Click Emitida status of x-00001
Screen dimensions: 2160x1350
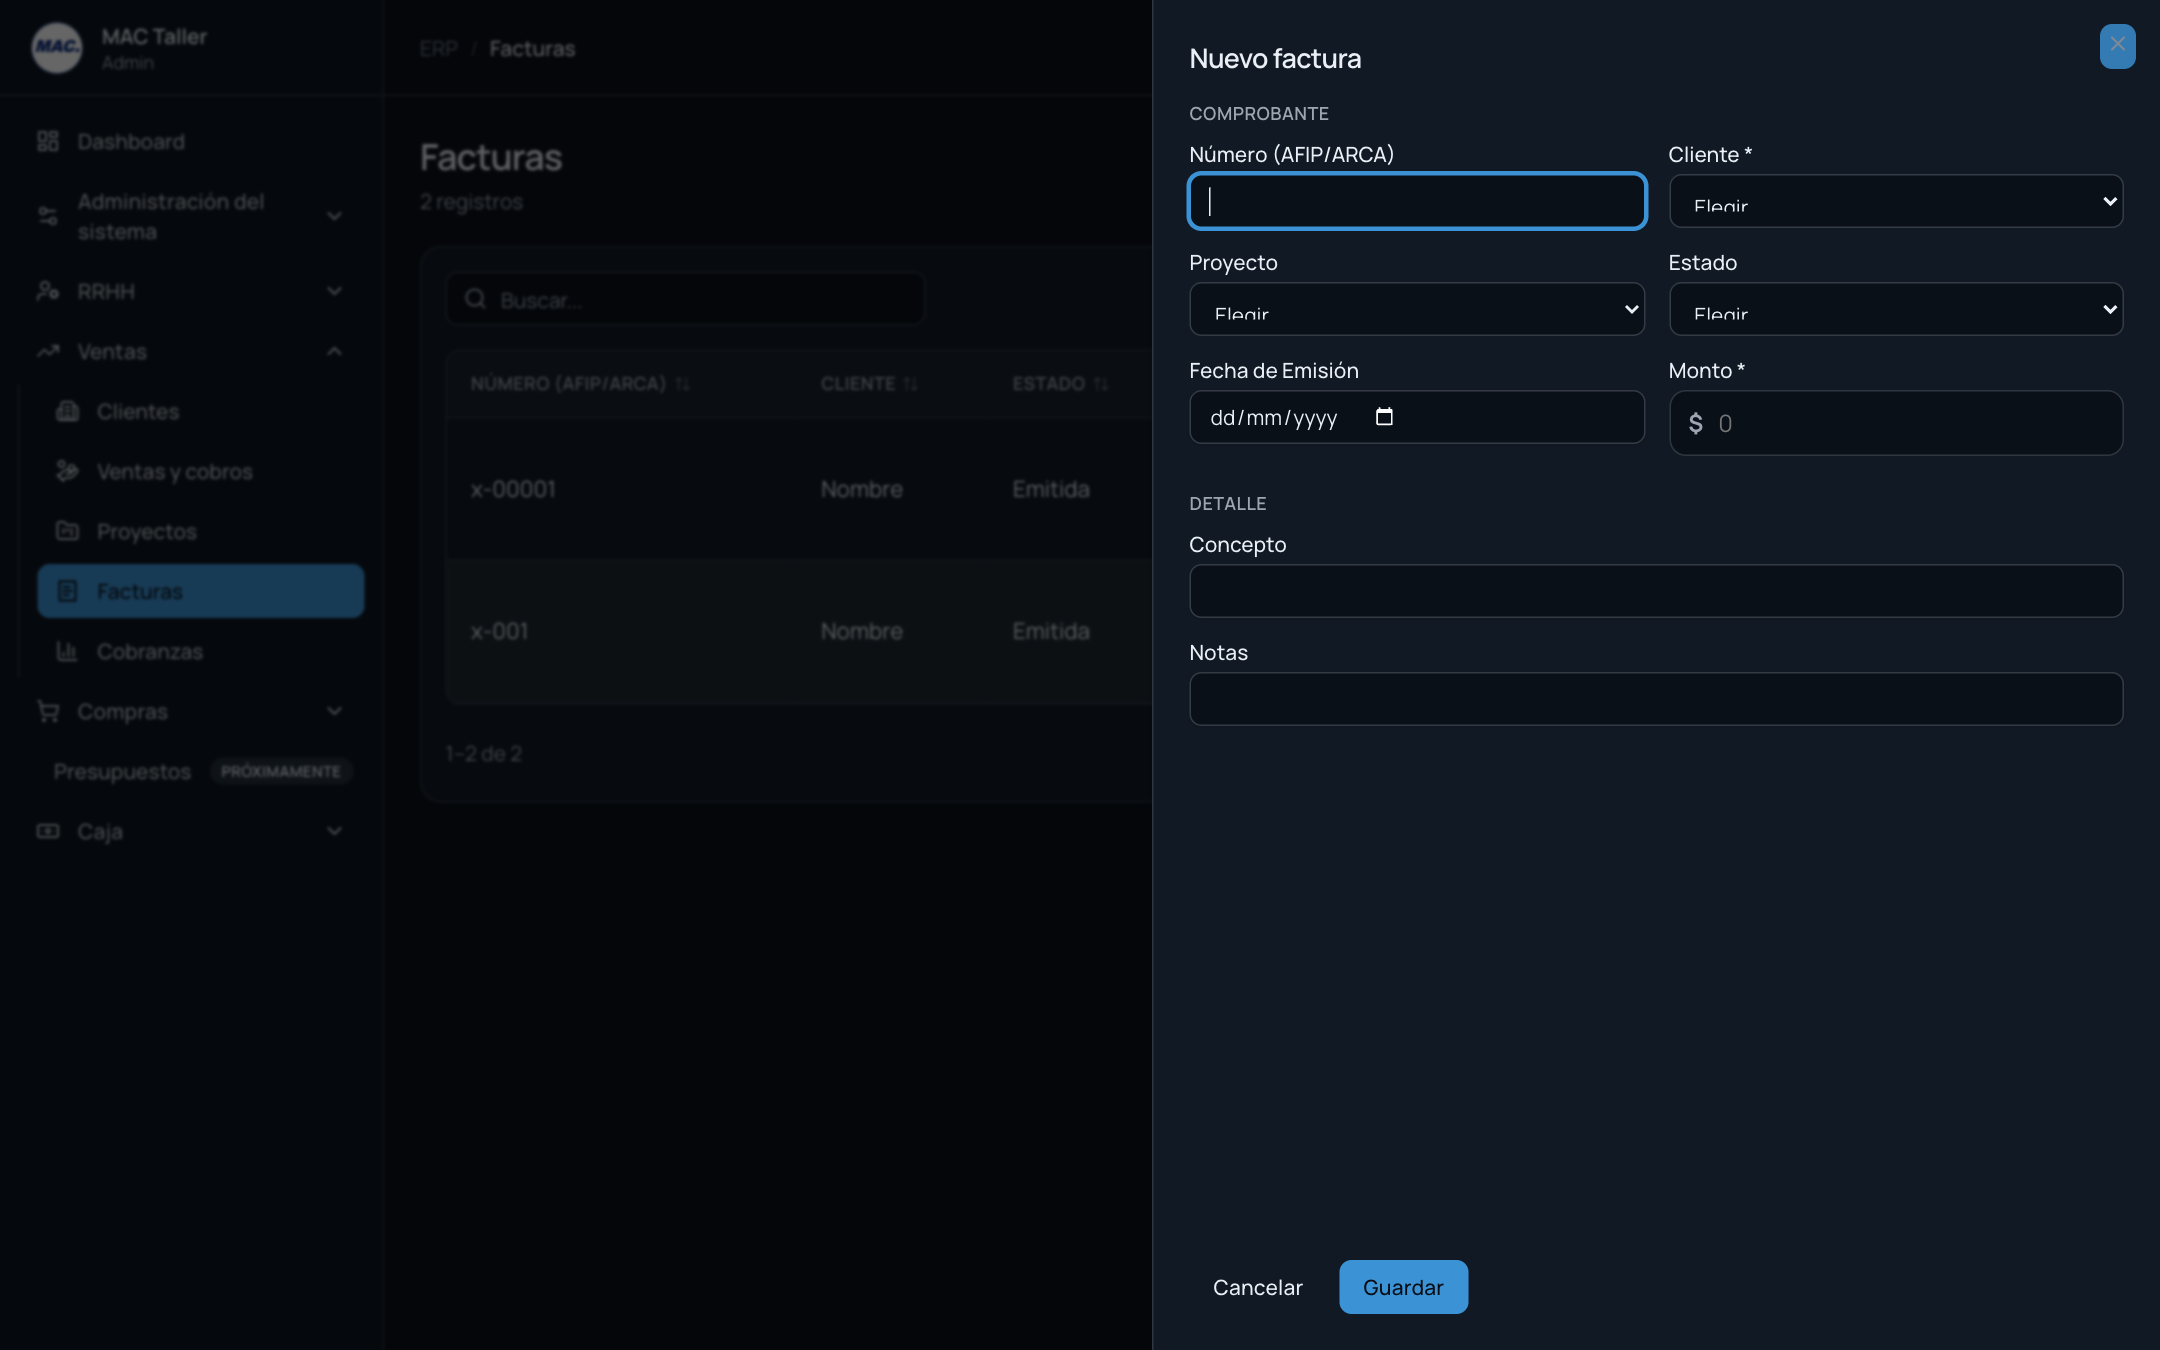point(1051,489)
